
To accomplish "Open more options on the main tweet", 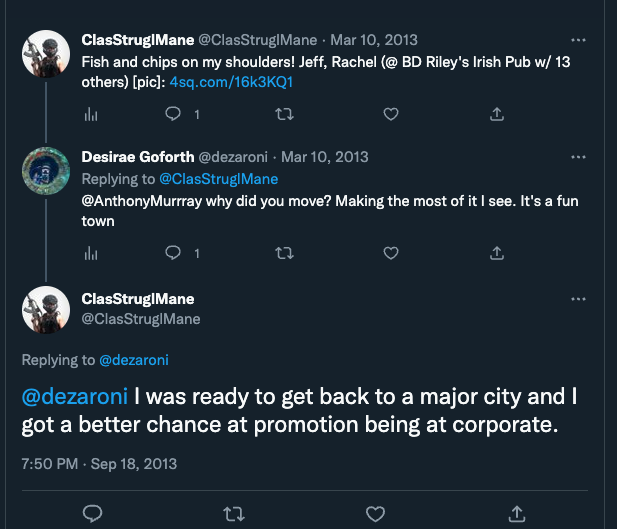I will 578,299.
